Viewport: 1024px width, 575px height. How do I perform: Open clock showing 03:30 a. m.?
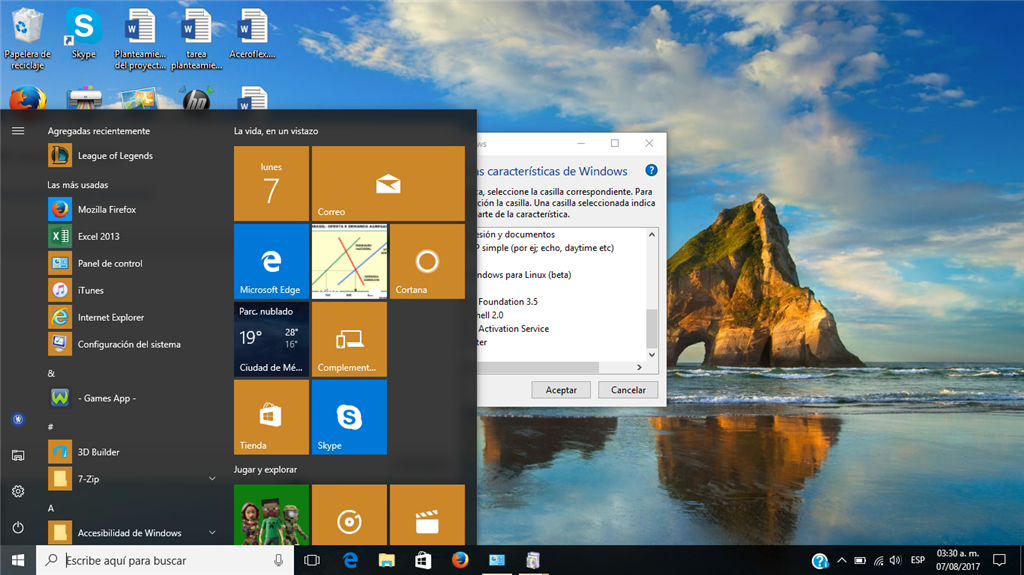click(958, 560)
